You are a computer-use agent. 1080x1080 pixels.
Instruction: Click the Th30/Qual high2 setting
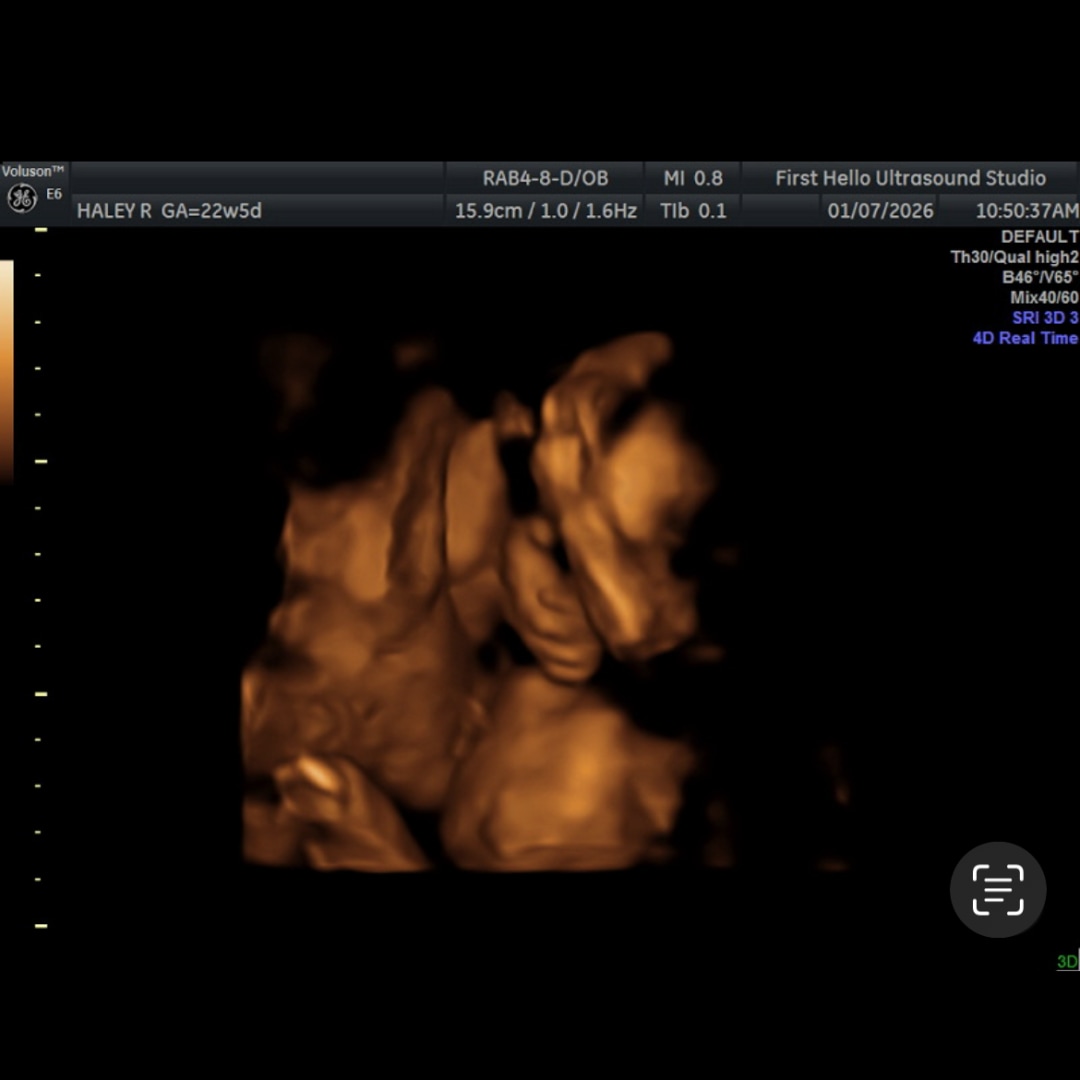[x=1013, y=257]
